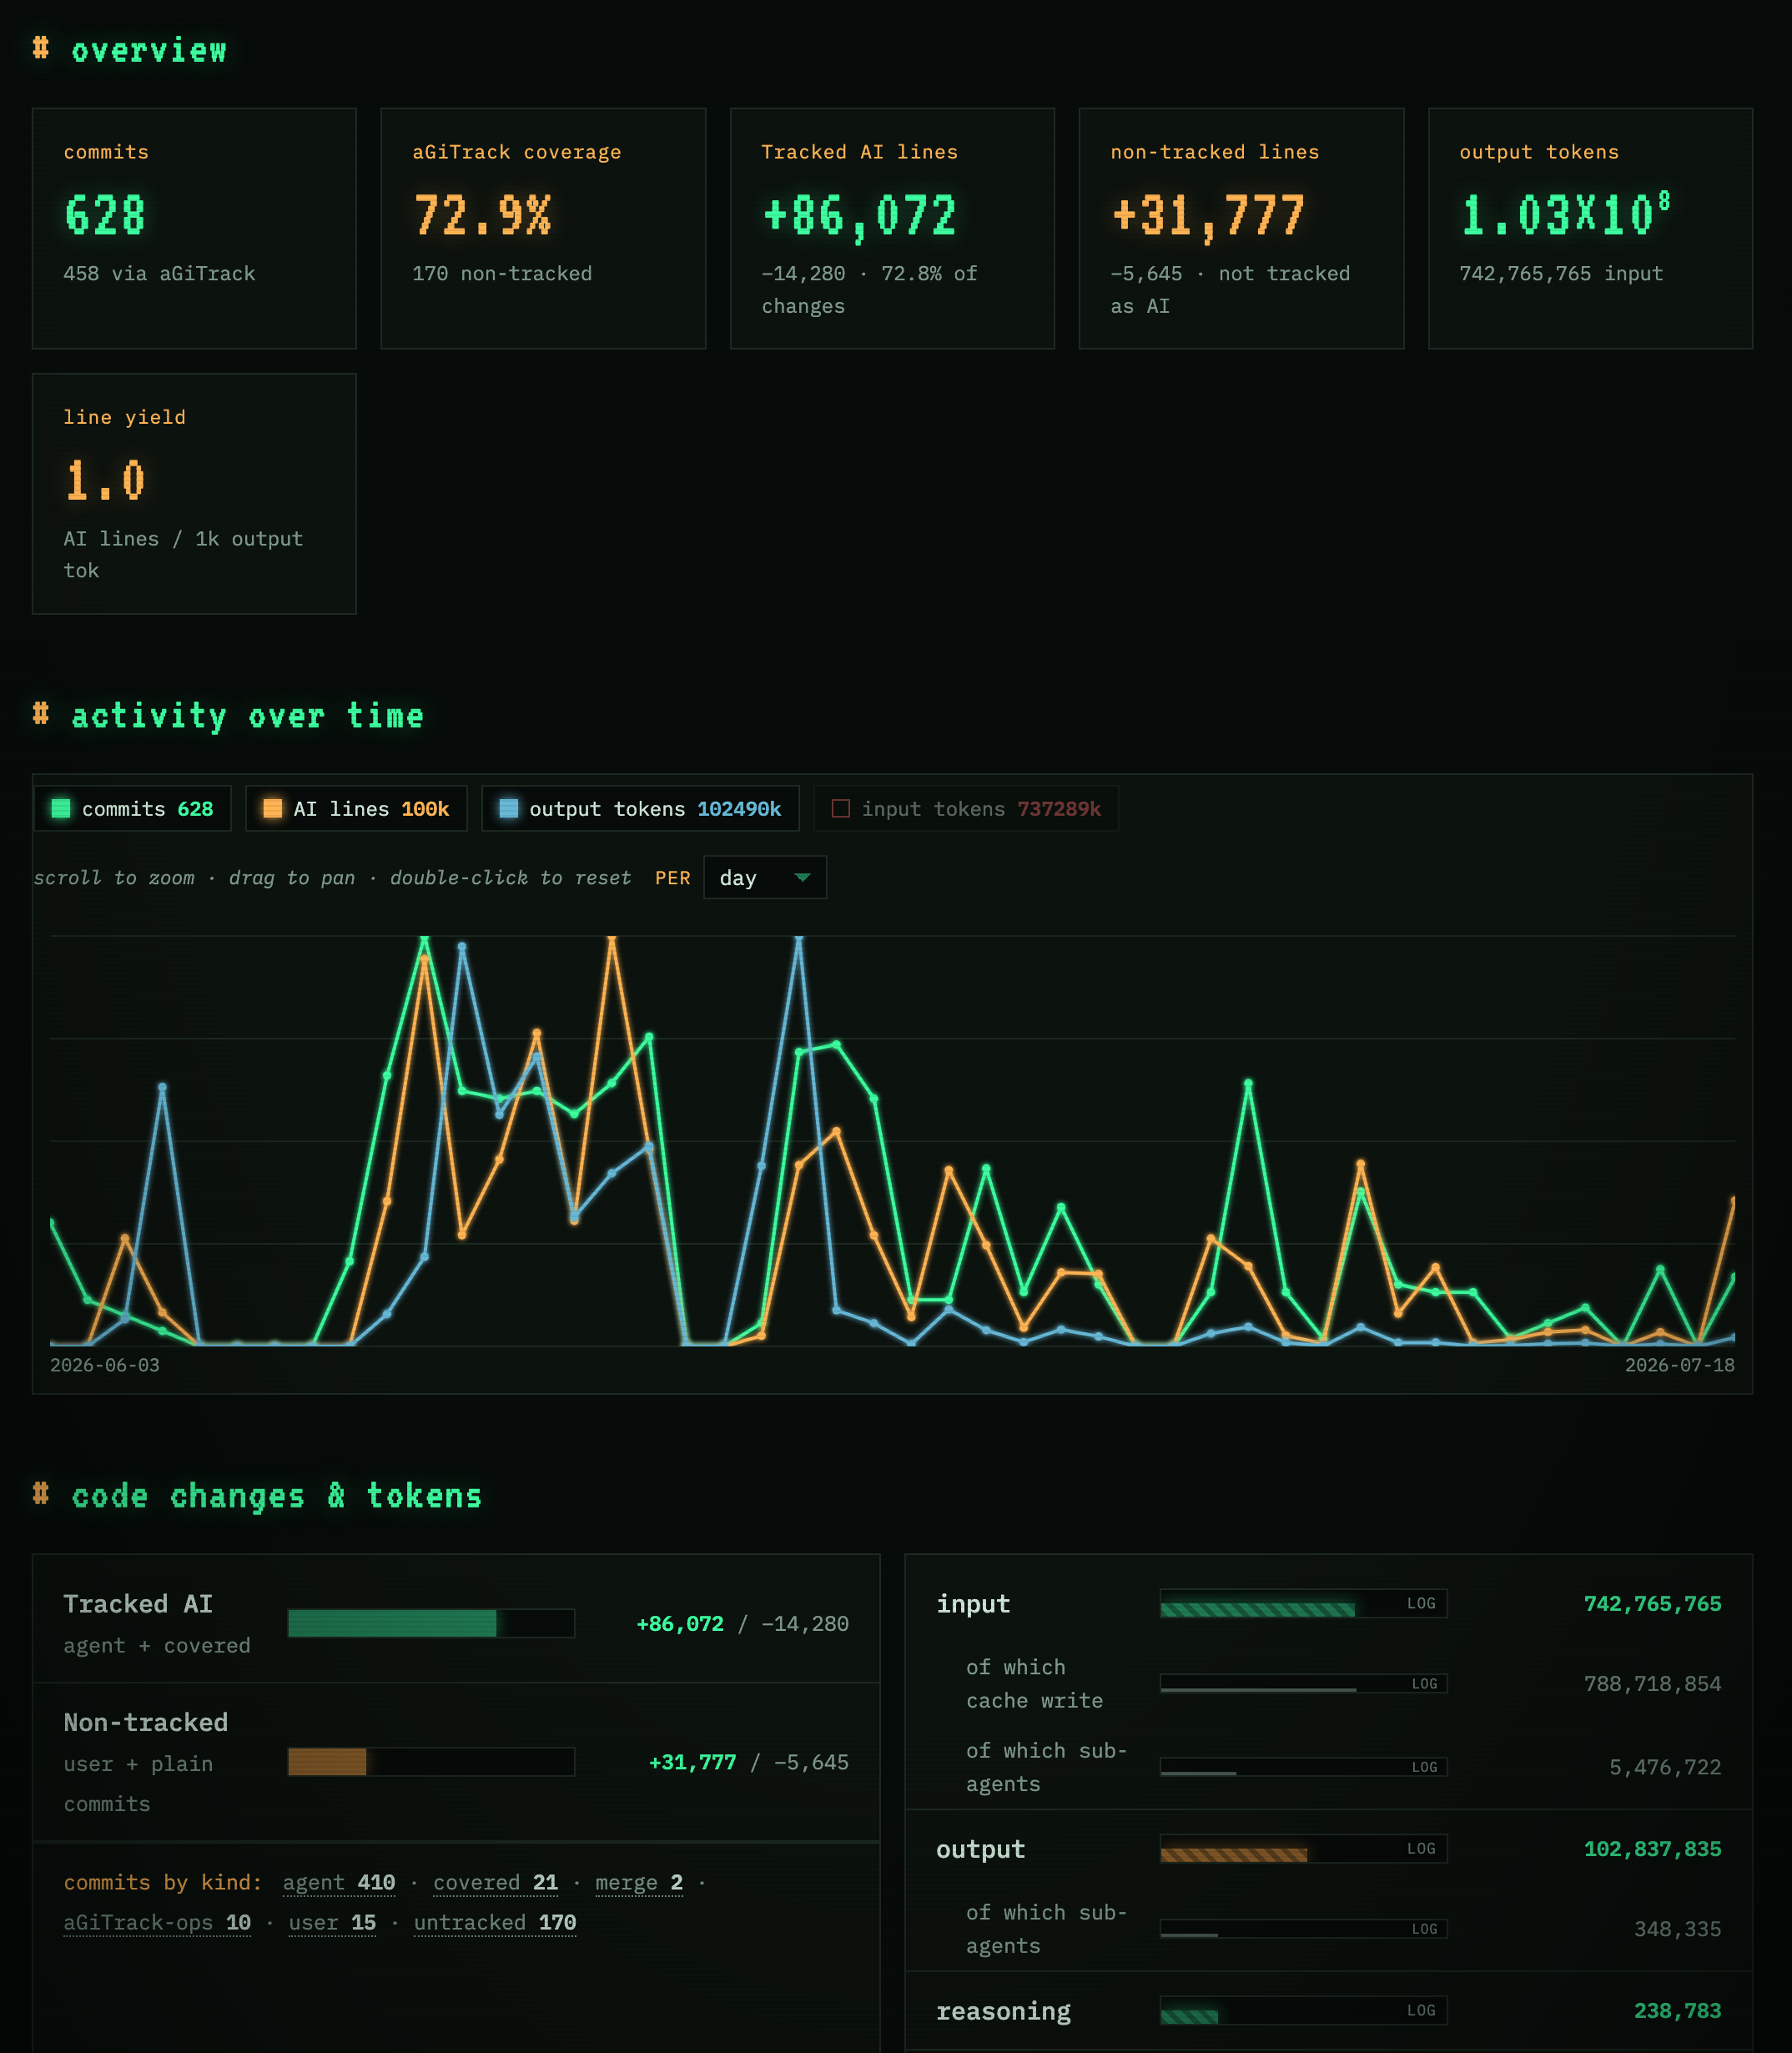
Task: Toggle LOG scale on the input row
Action: 1421,1603
